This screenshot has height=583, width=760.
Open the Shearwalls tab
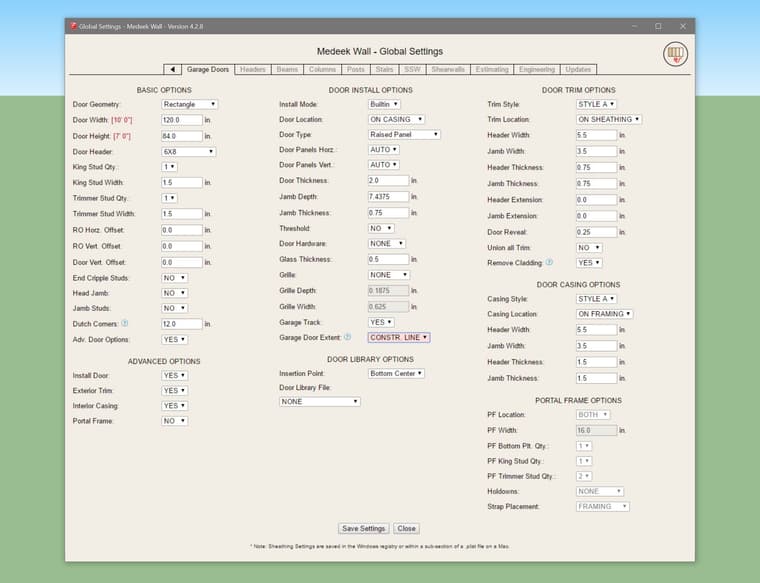(447, 70)
